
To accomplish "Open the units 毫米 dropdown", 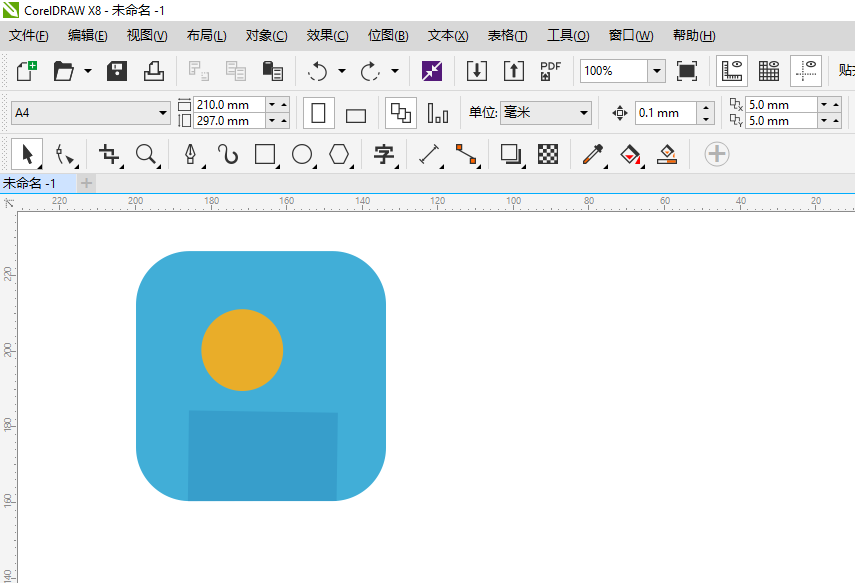I will [x=583, y=113].
